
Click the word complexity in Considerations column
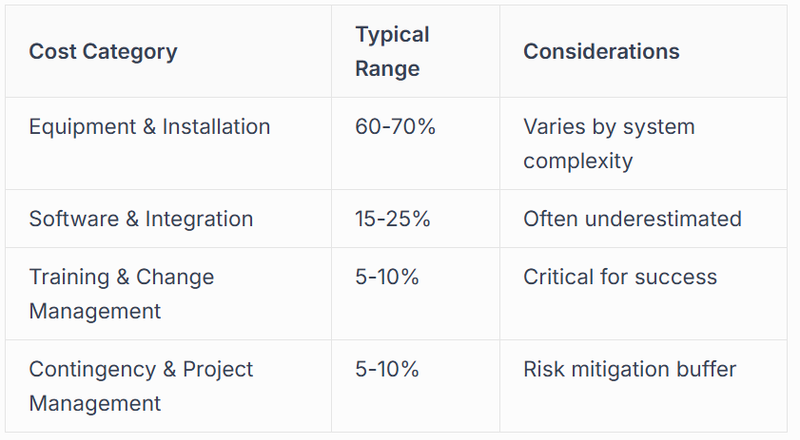tap(578, 161)
